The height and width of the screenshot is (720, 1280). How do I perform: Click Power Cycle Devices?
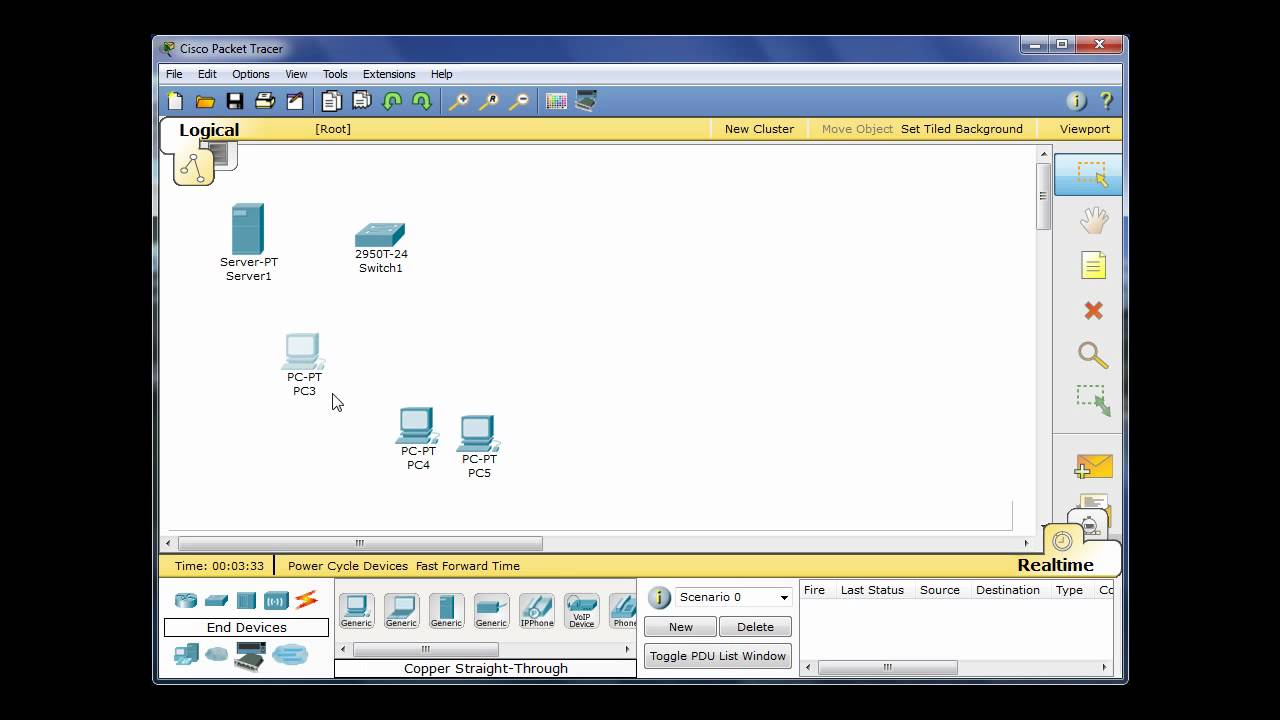click(x=348, y=566)
